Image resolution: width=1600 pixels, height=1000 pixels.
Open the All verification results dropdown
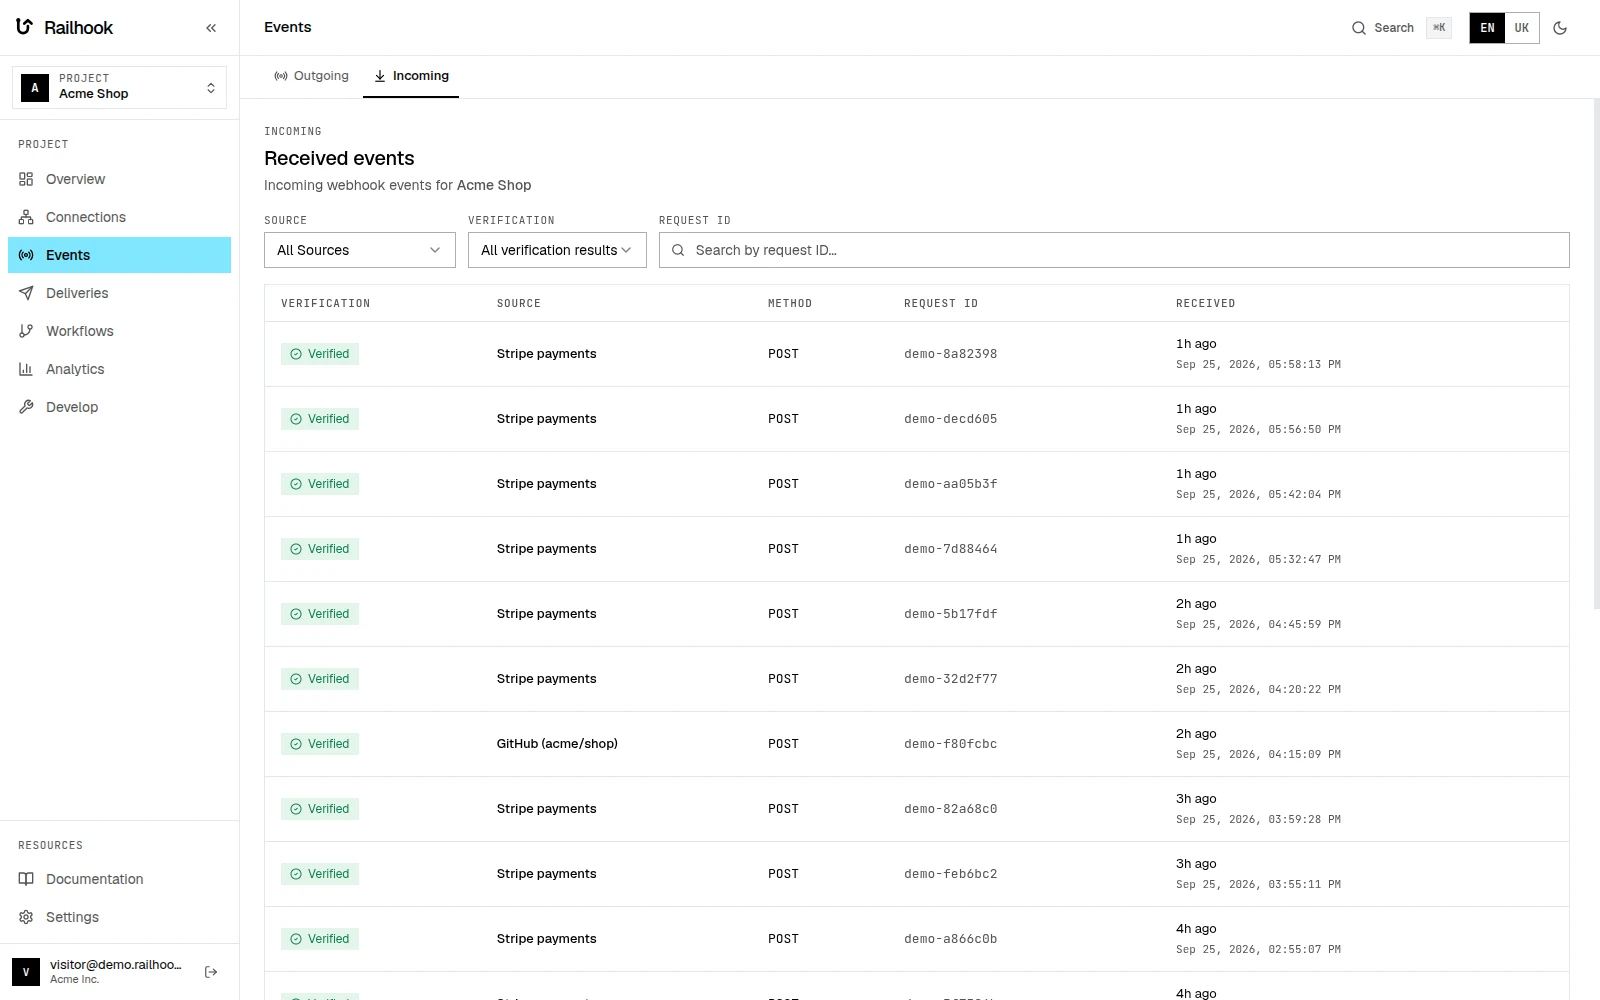pyautogui.click(x=557, y=250)
